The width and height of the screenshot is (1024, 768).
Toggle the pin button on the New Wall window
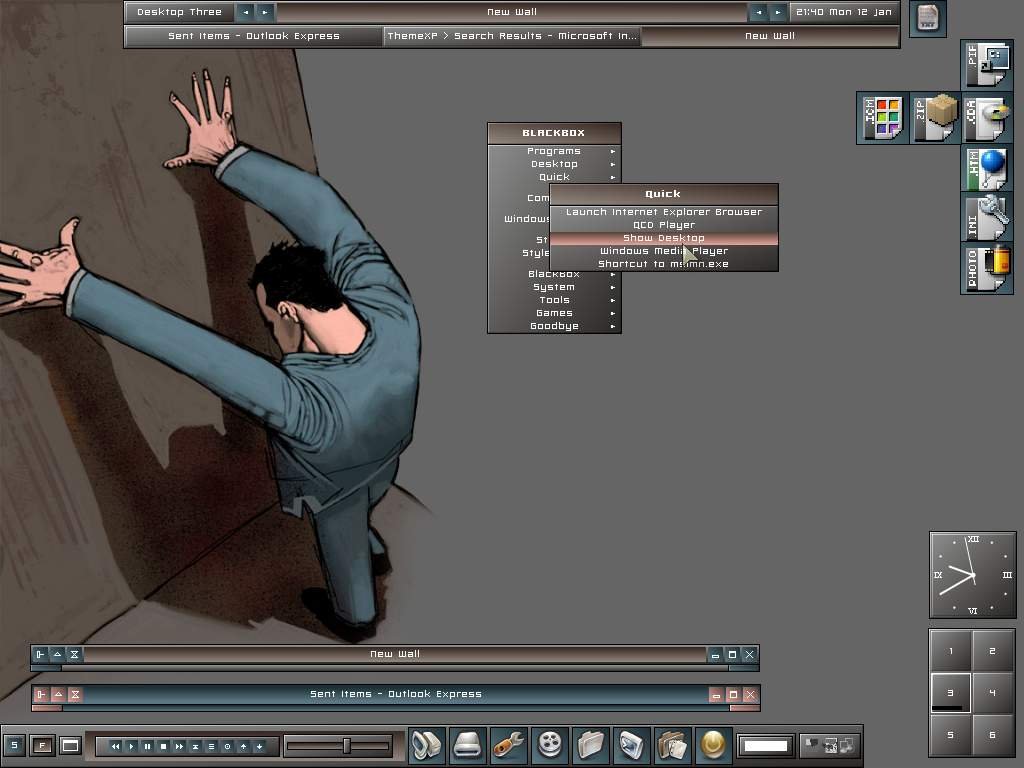pos(40,654)
